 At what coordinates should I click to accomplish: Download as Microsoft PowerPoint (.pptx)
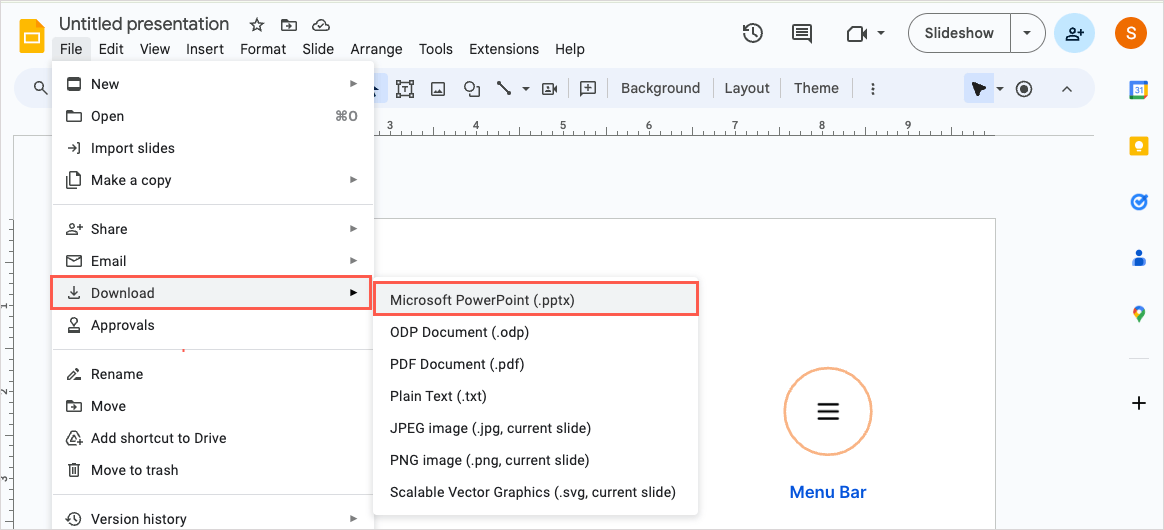(535, 300)
